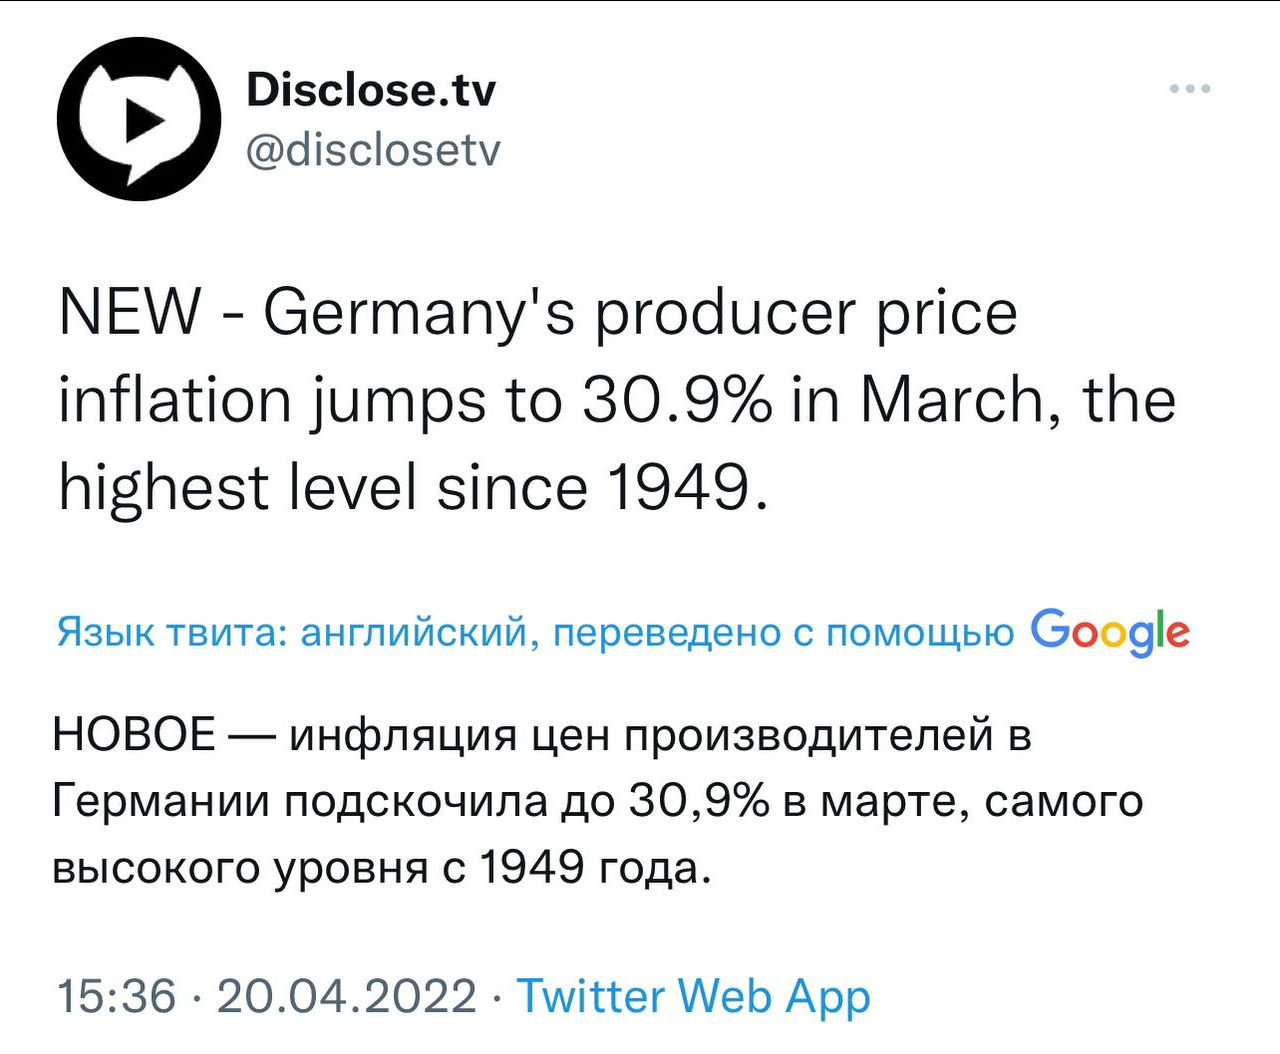Screen dimensions: 1280x1054
Task: Open the three-dot more options menu
Action: (x=1190, y=89)
